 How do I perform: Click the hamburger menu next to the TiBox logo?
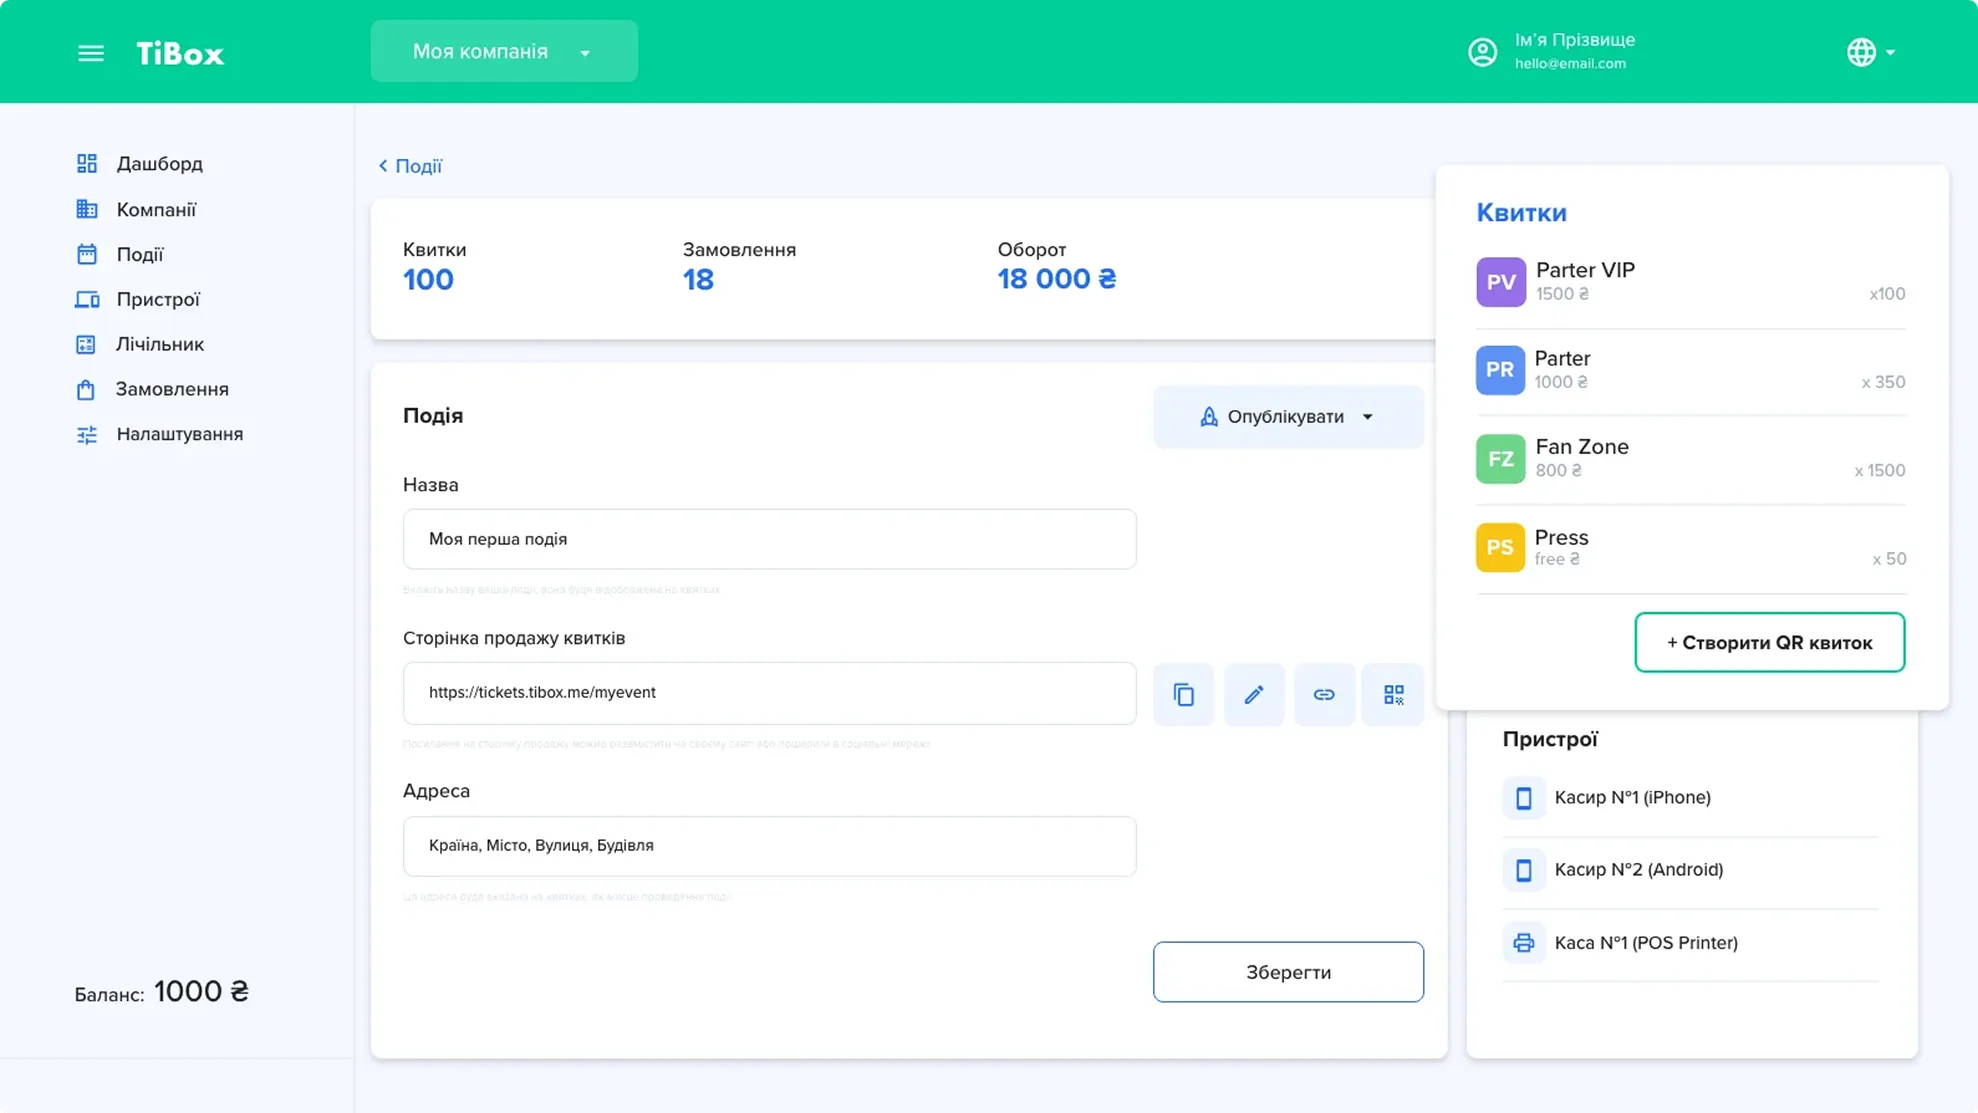click(91, 53)
